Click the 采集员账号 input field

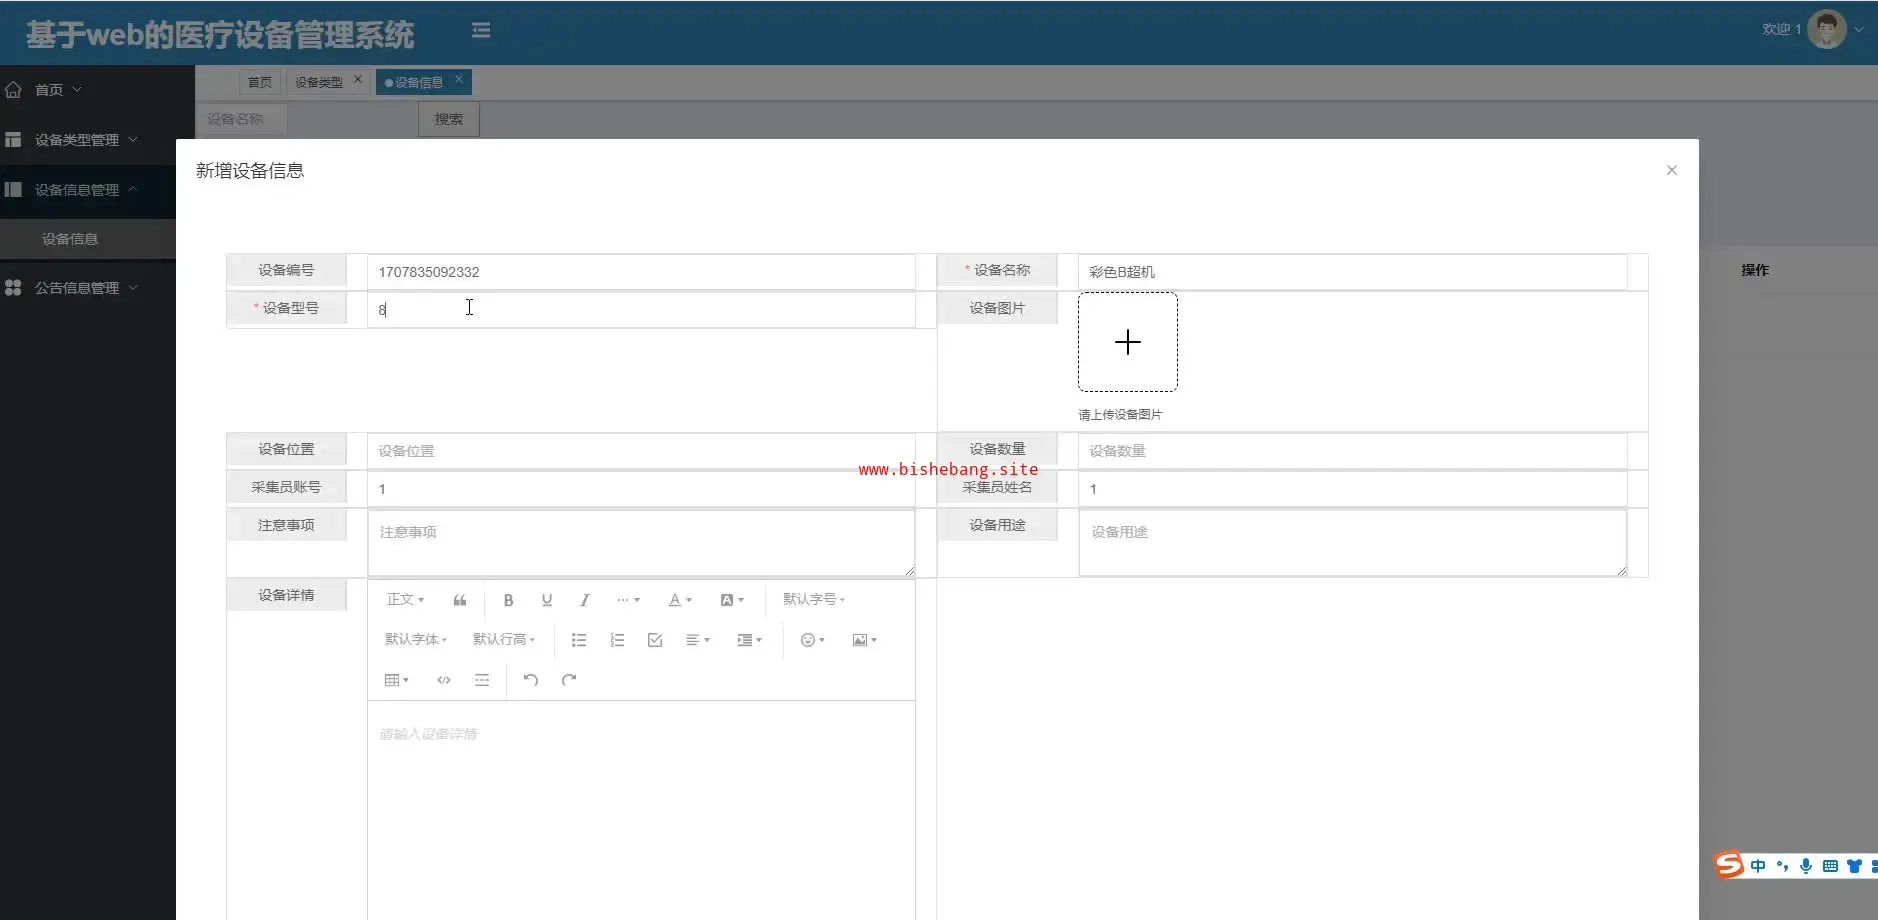[641, 489]
